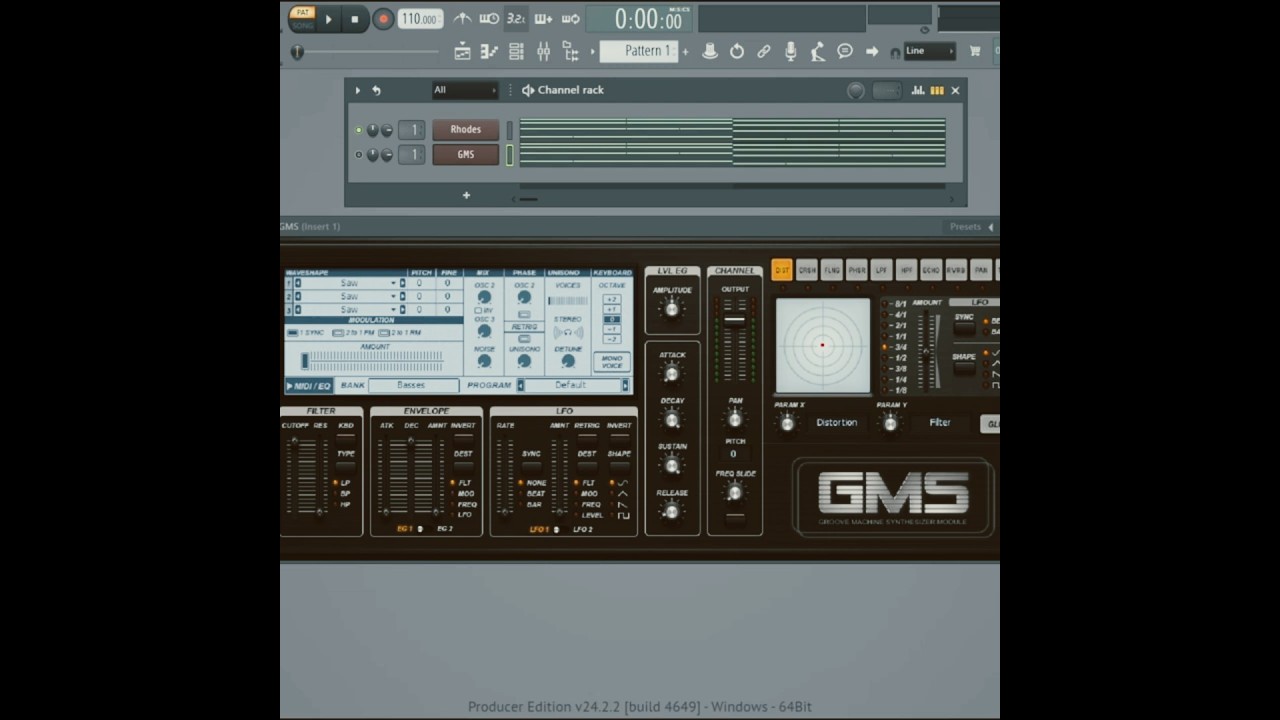Click the MIDI / EQ tab button
Viewport: 1280px width, 720px height.
[x=309, y=385]
